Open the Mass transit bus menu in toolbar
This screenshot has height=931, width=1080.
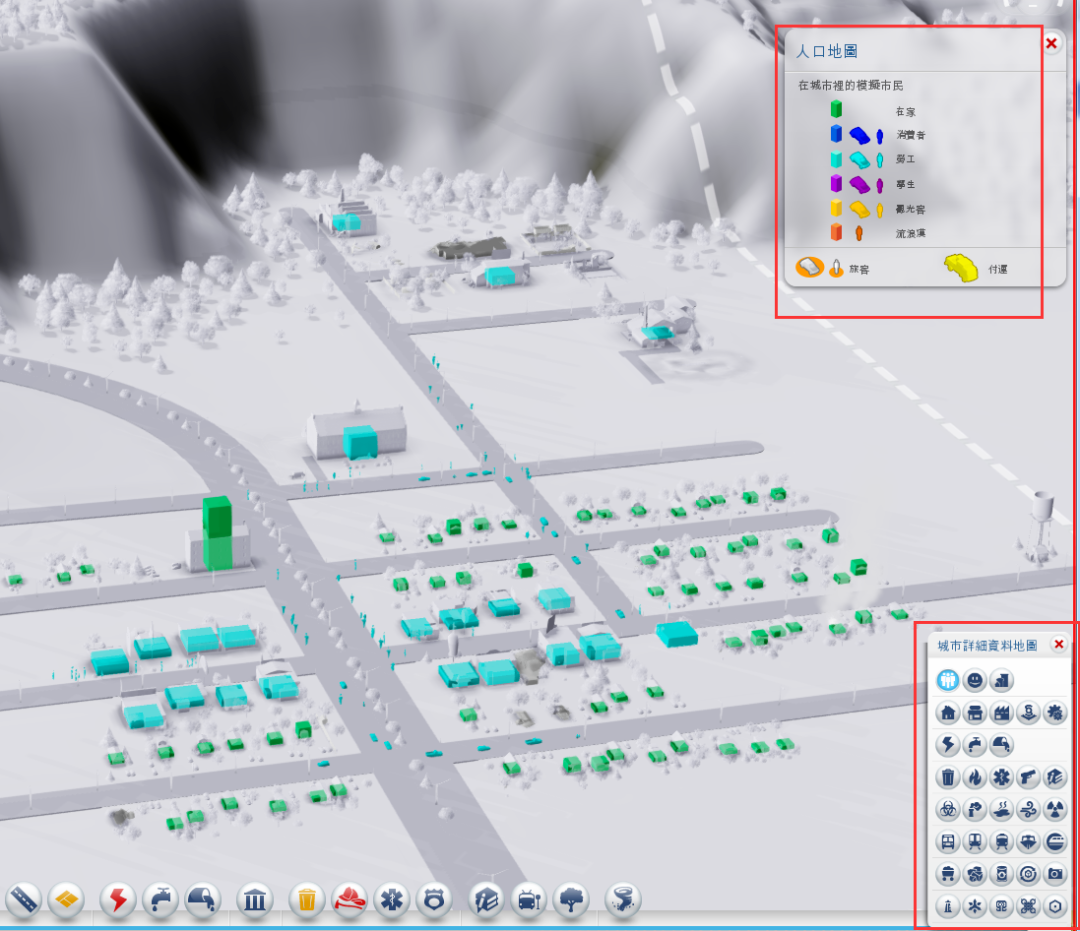pyautogui.click(x=528, y=899)
